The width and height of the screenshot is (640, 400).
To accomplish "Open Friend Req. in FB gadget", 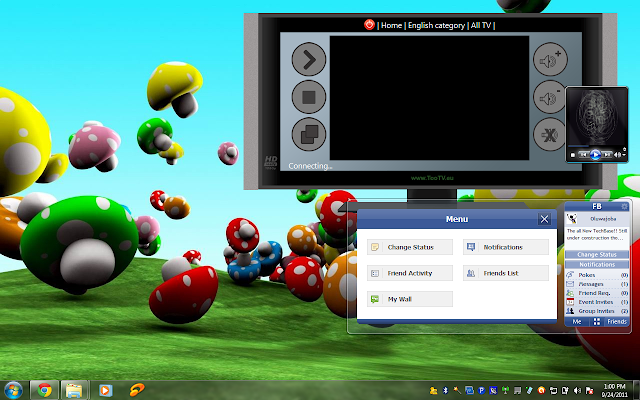I will [597, 293].
